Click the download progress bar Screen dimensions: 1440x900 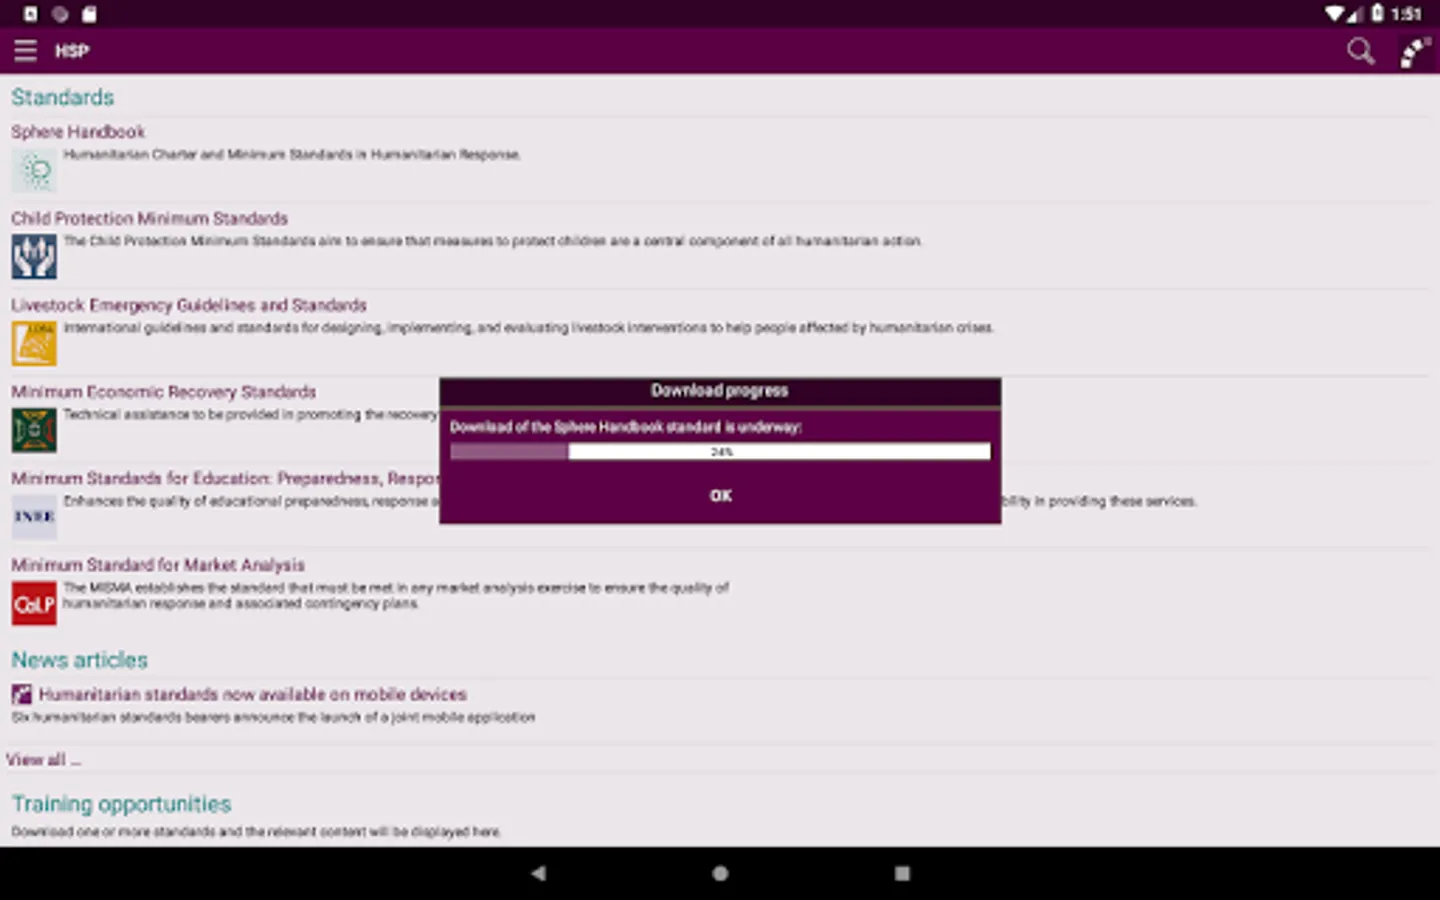coord(720,452)
